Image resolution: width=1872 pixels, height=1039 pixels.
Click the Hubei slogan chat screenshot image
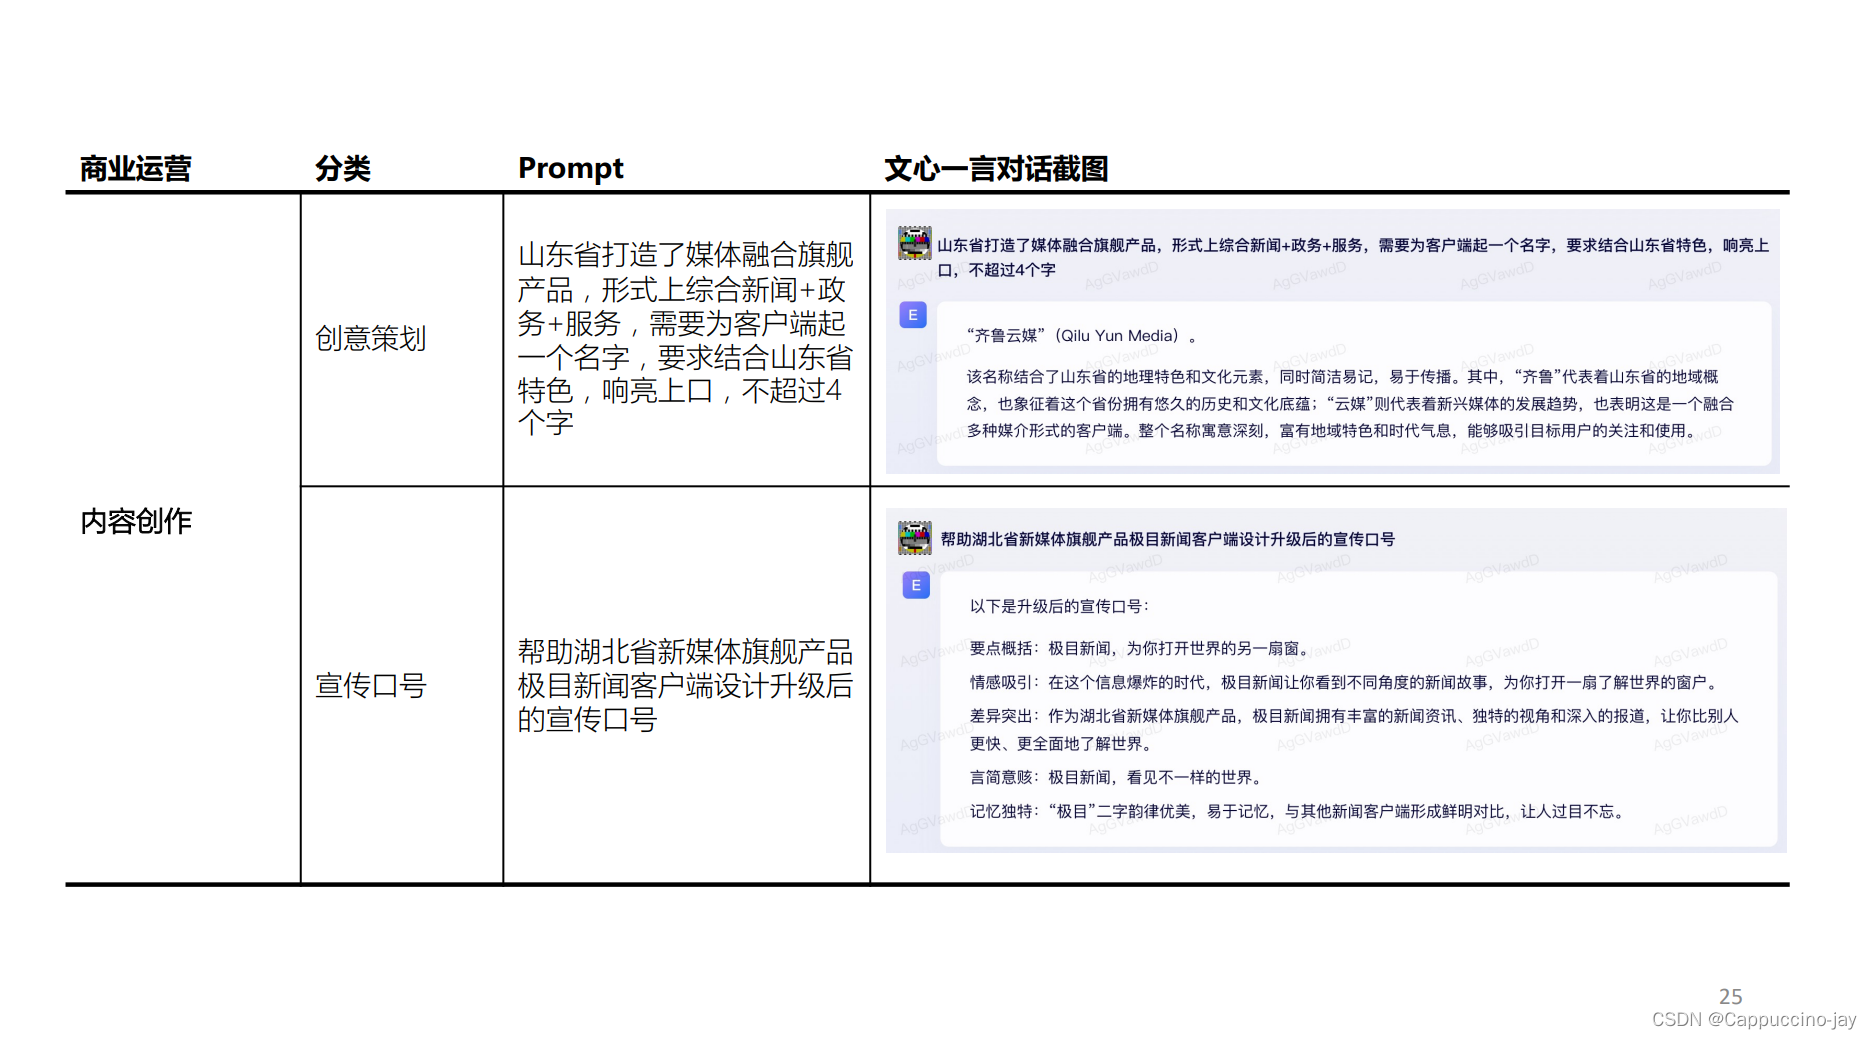point(1336,680)
